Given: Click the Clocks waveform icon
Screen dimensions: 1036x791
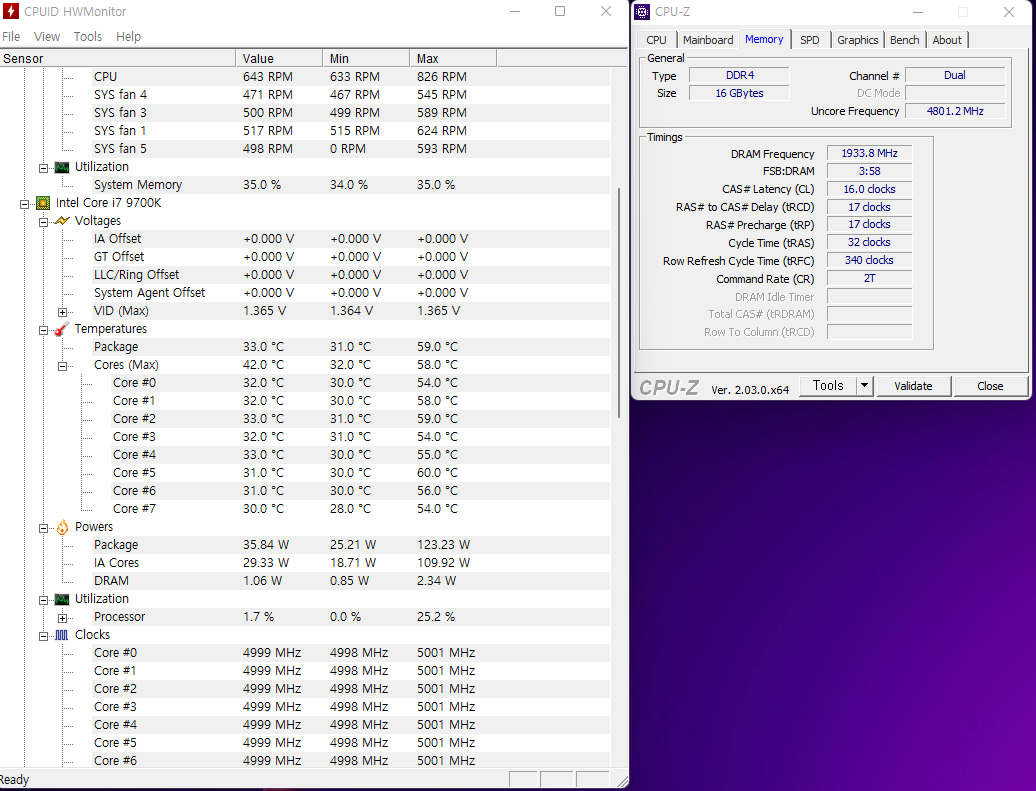Looking at the screenshot, I should [61, 635].
